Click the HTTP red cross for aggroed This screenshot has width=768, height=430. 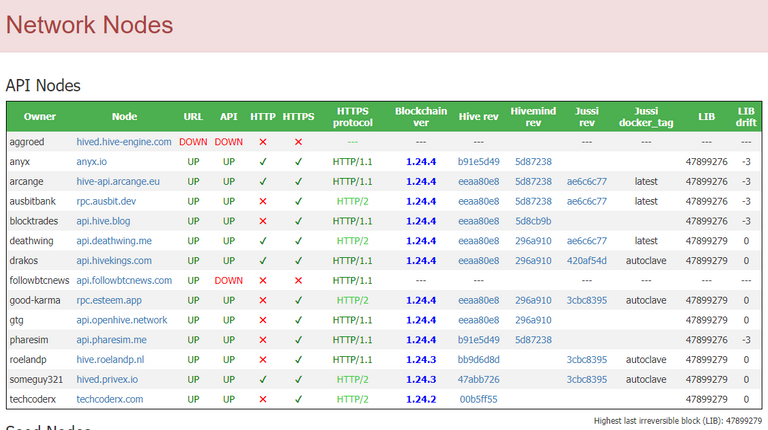pos(263,142)
